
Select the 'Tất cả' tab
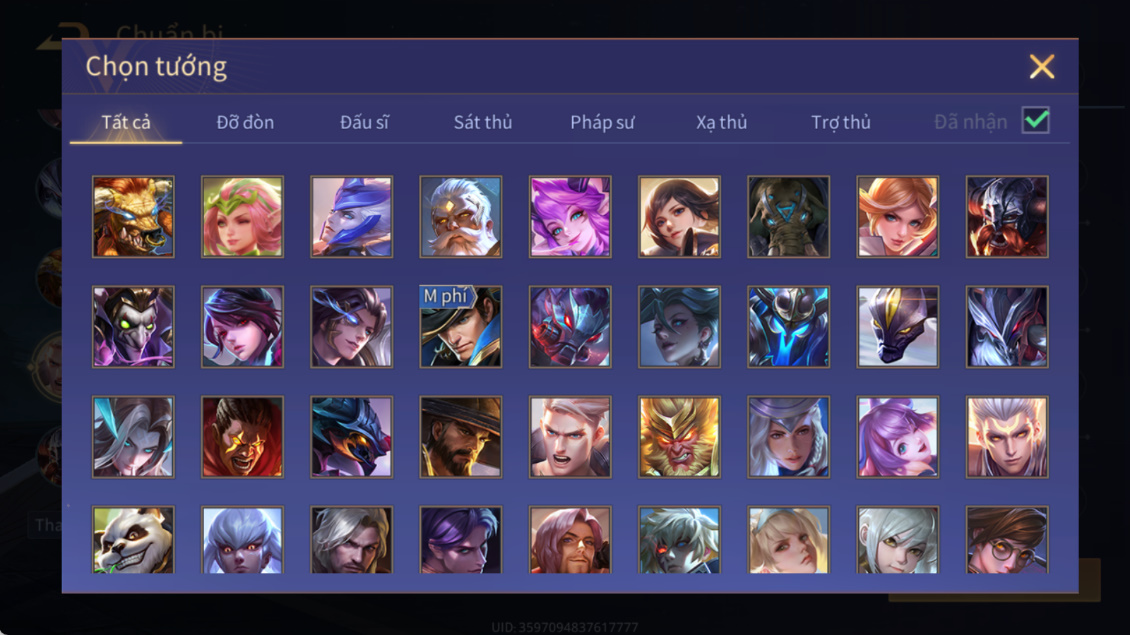pos(126,122)
